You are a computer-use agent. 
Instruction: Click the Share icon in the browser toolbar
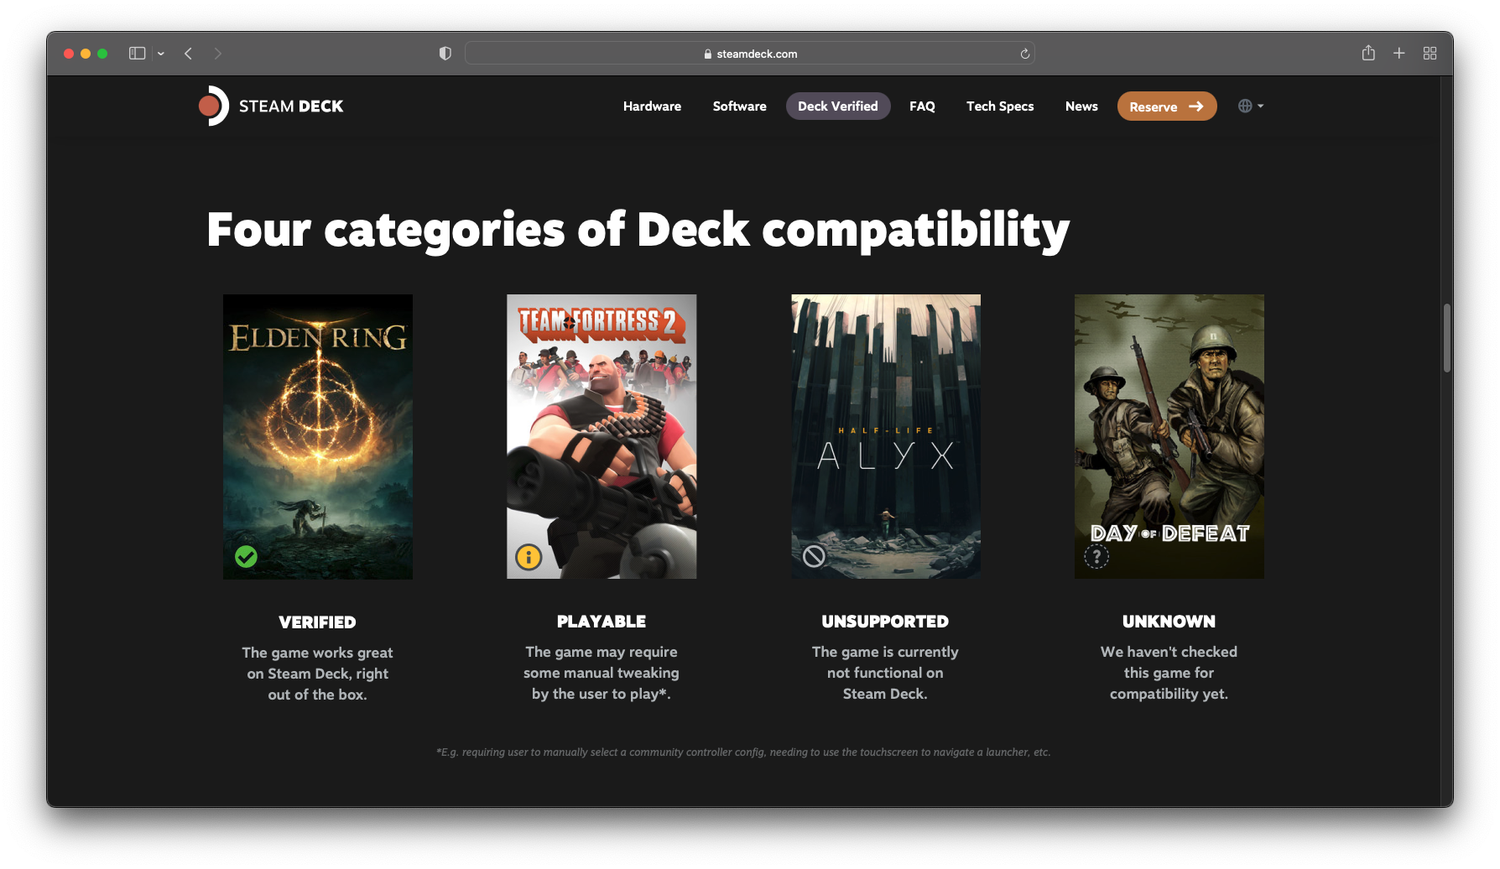pyautogui.click(x=1368, y=53)
